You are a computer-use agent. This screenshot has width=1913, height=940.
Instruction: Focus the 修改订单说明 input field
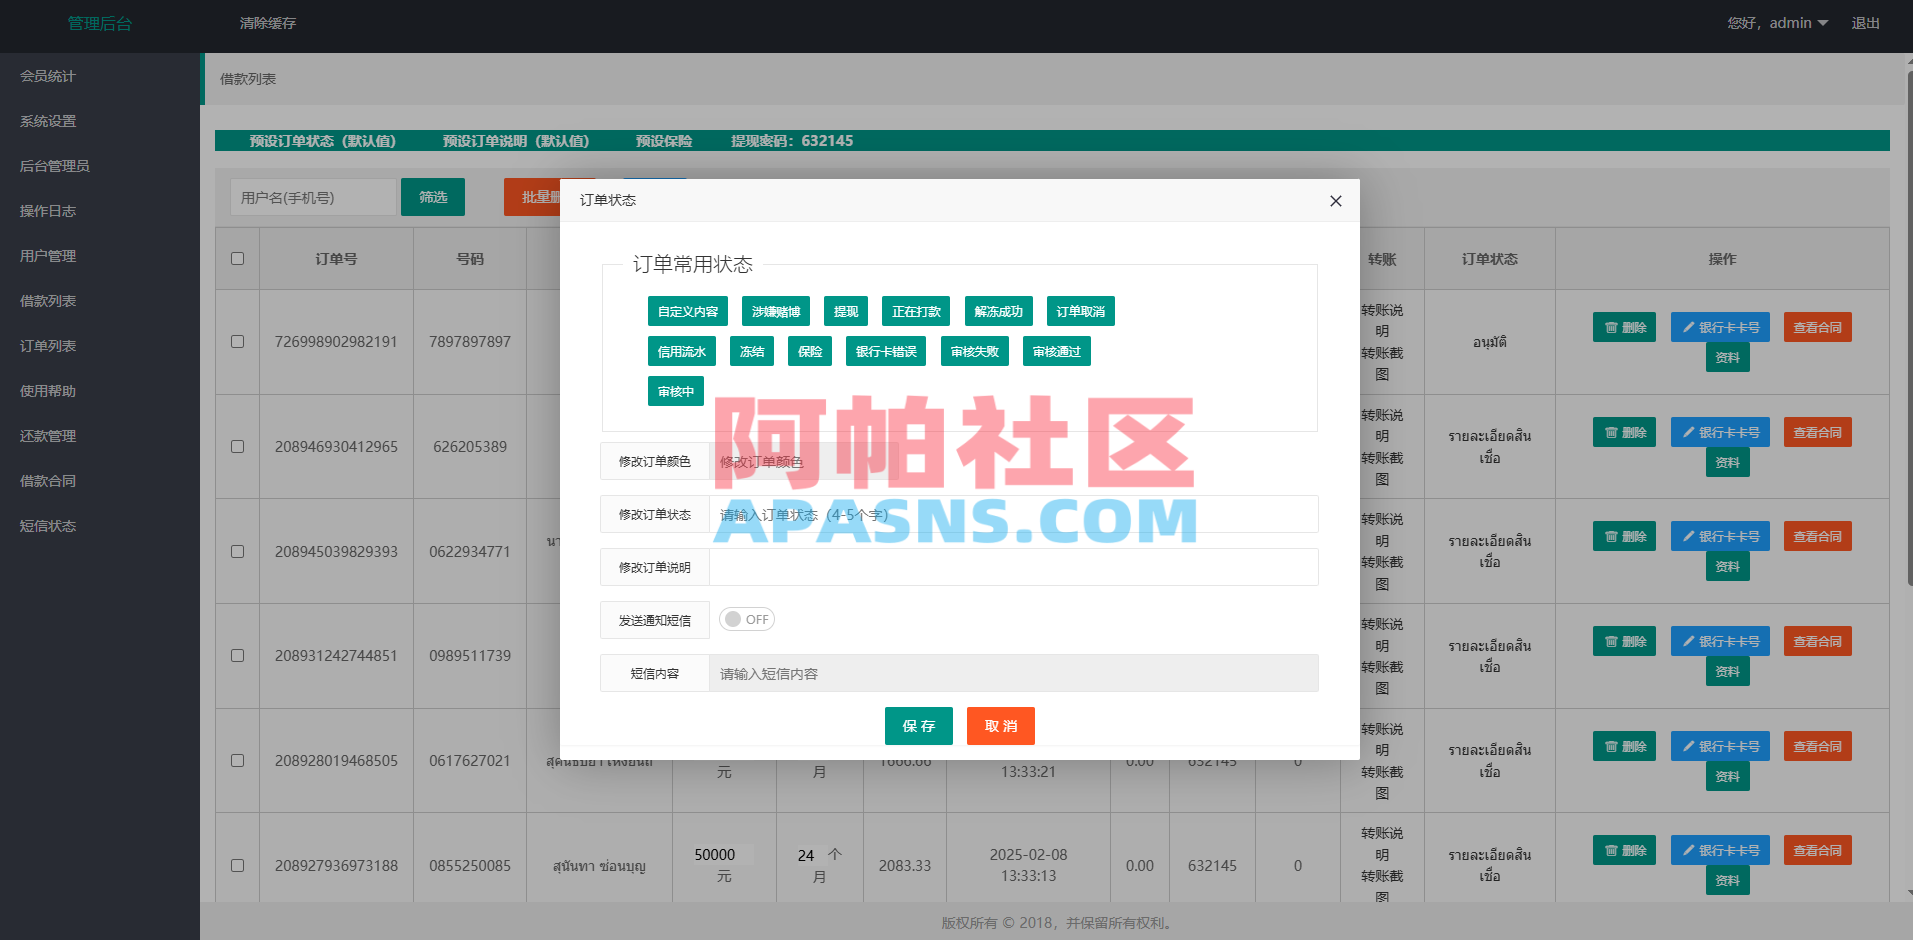coord(1014,567)
